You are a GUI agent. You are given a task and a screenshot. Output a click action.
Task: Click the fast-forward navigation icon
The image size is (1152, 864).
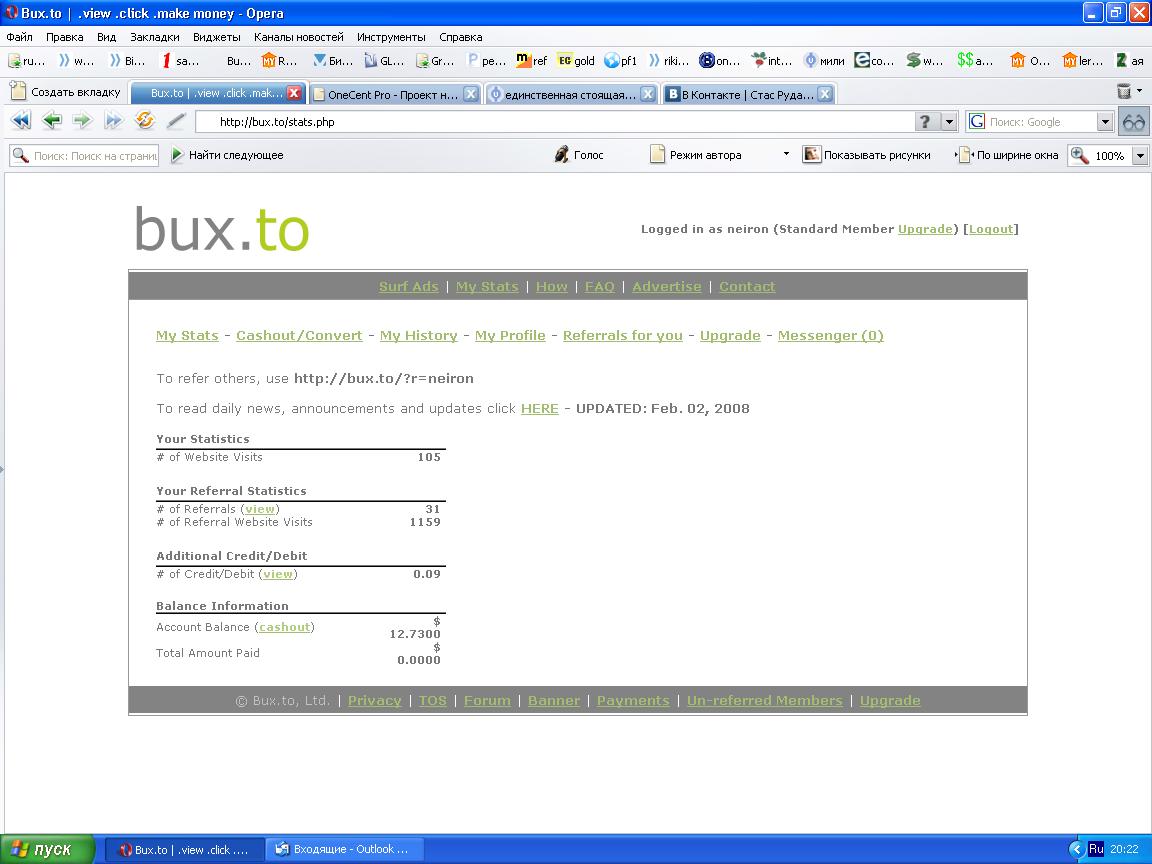(x=113, y=120)
